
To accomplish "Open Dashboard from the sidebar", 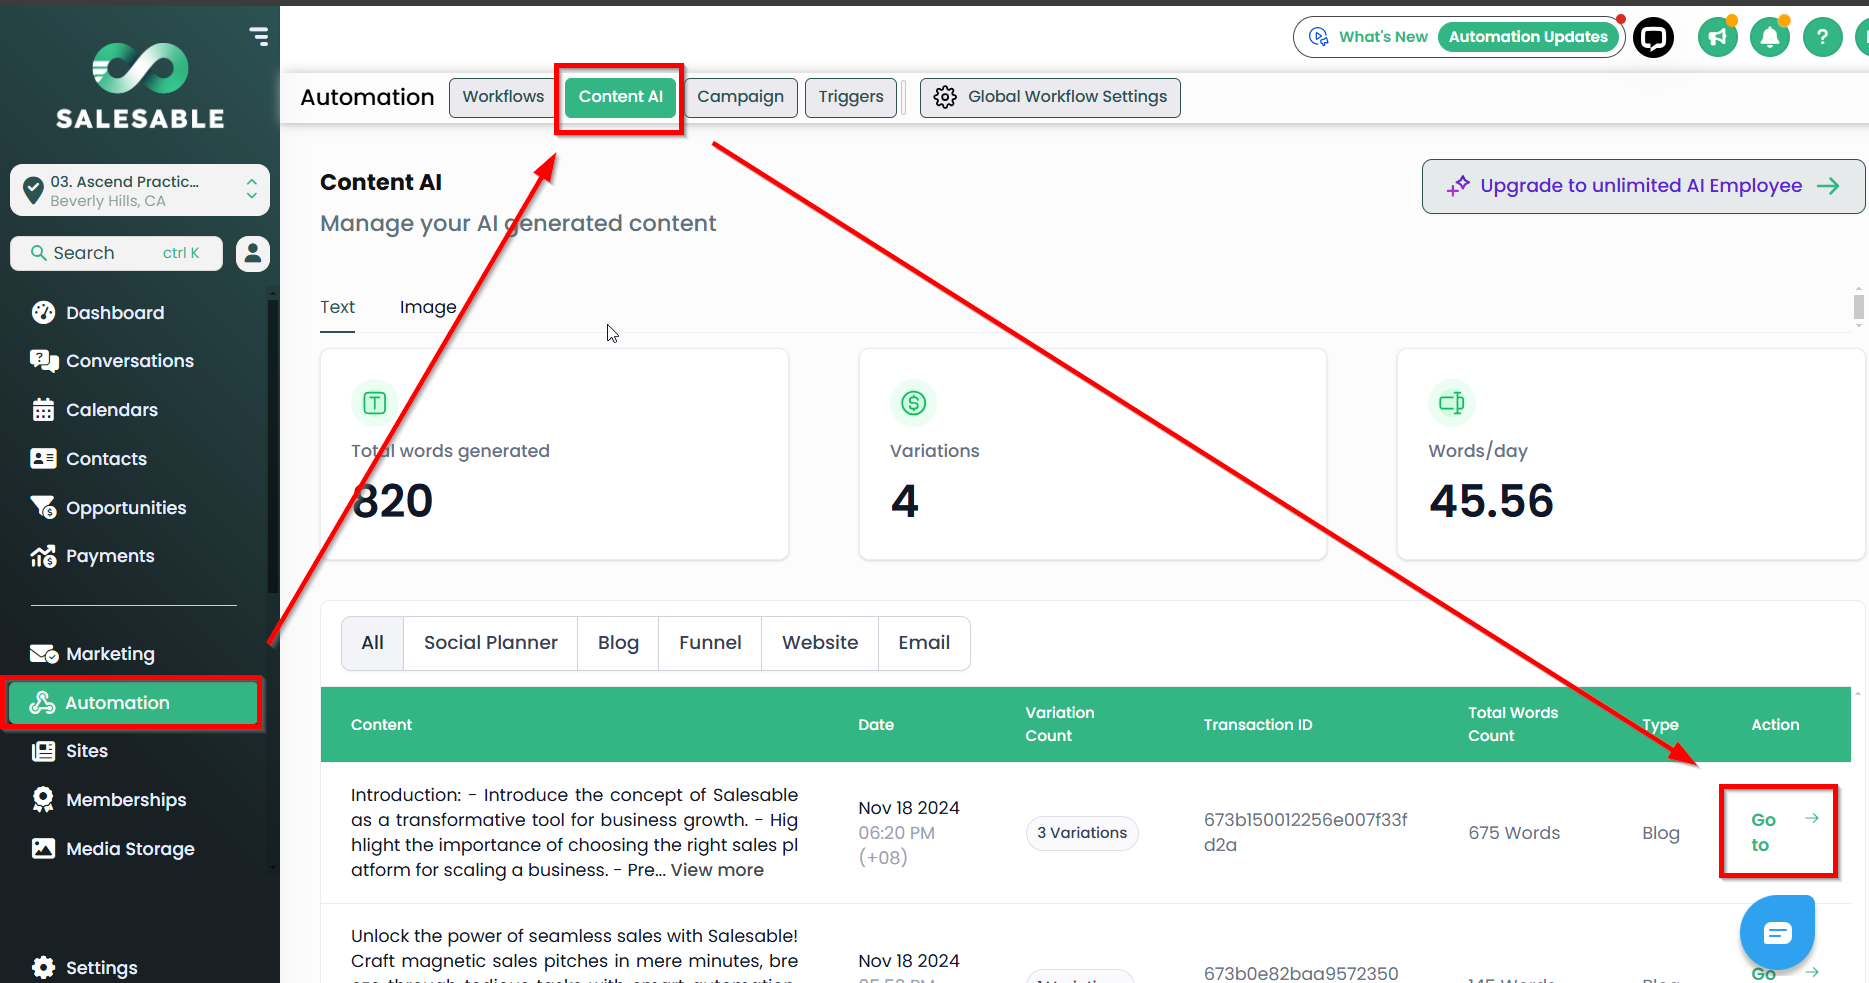I will coord(115,313).
